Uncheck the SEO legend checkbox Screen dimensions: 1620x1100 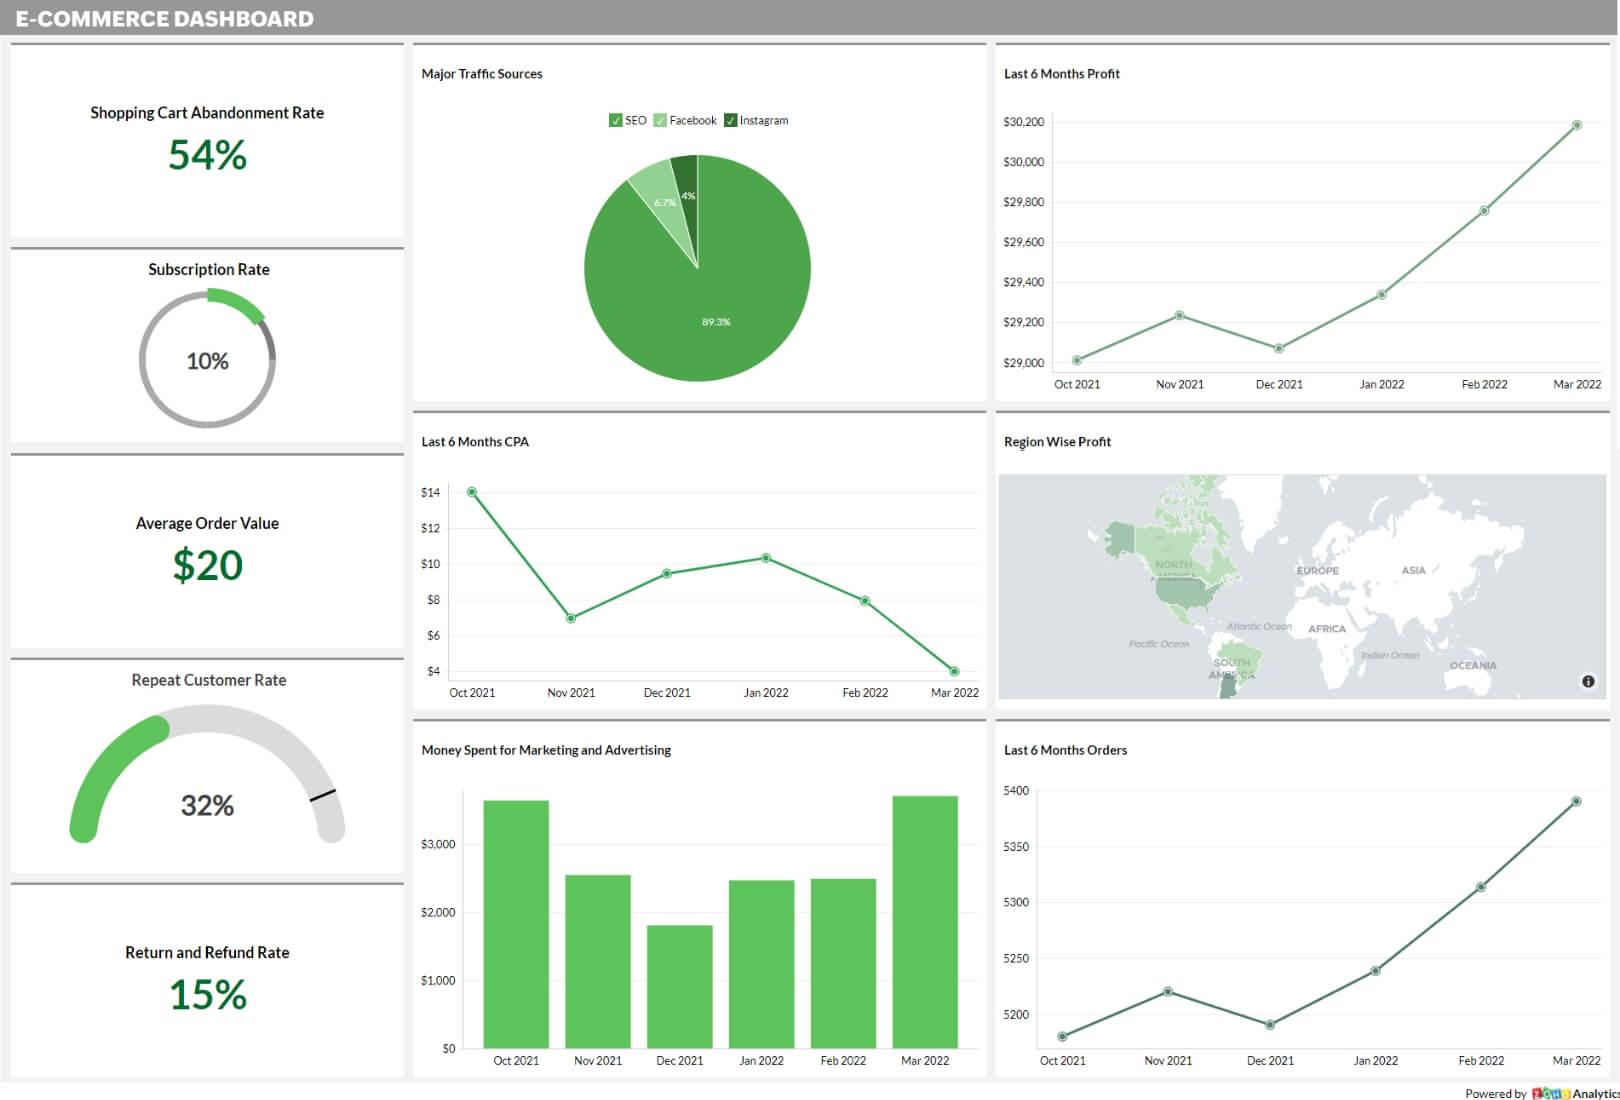614,120
